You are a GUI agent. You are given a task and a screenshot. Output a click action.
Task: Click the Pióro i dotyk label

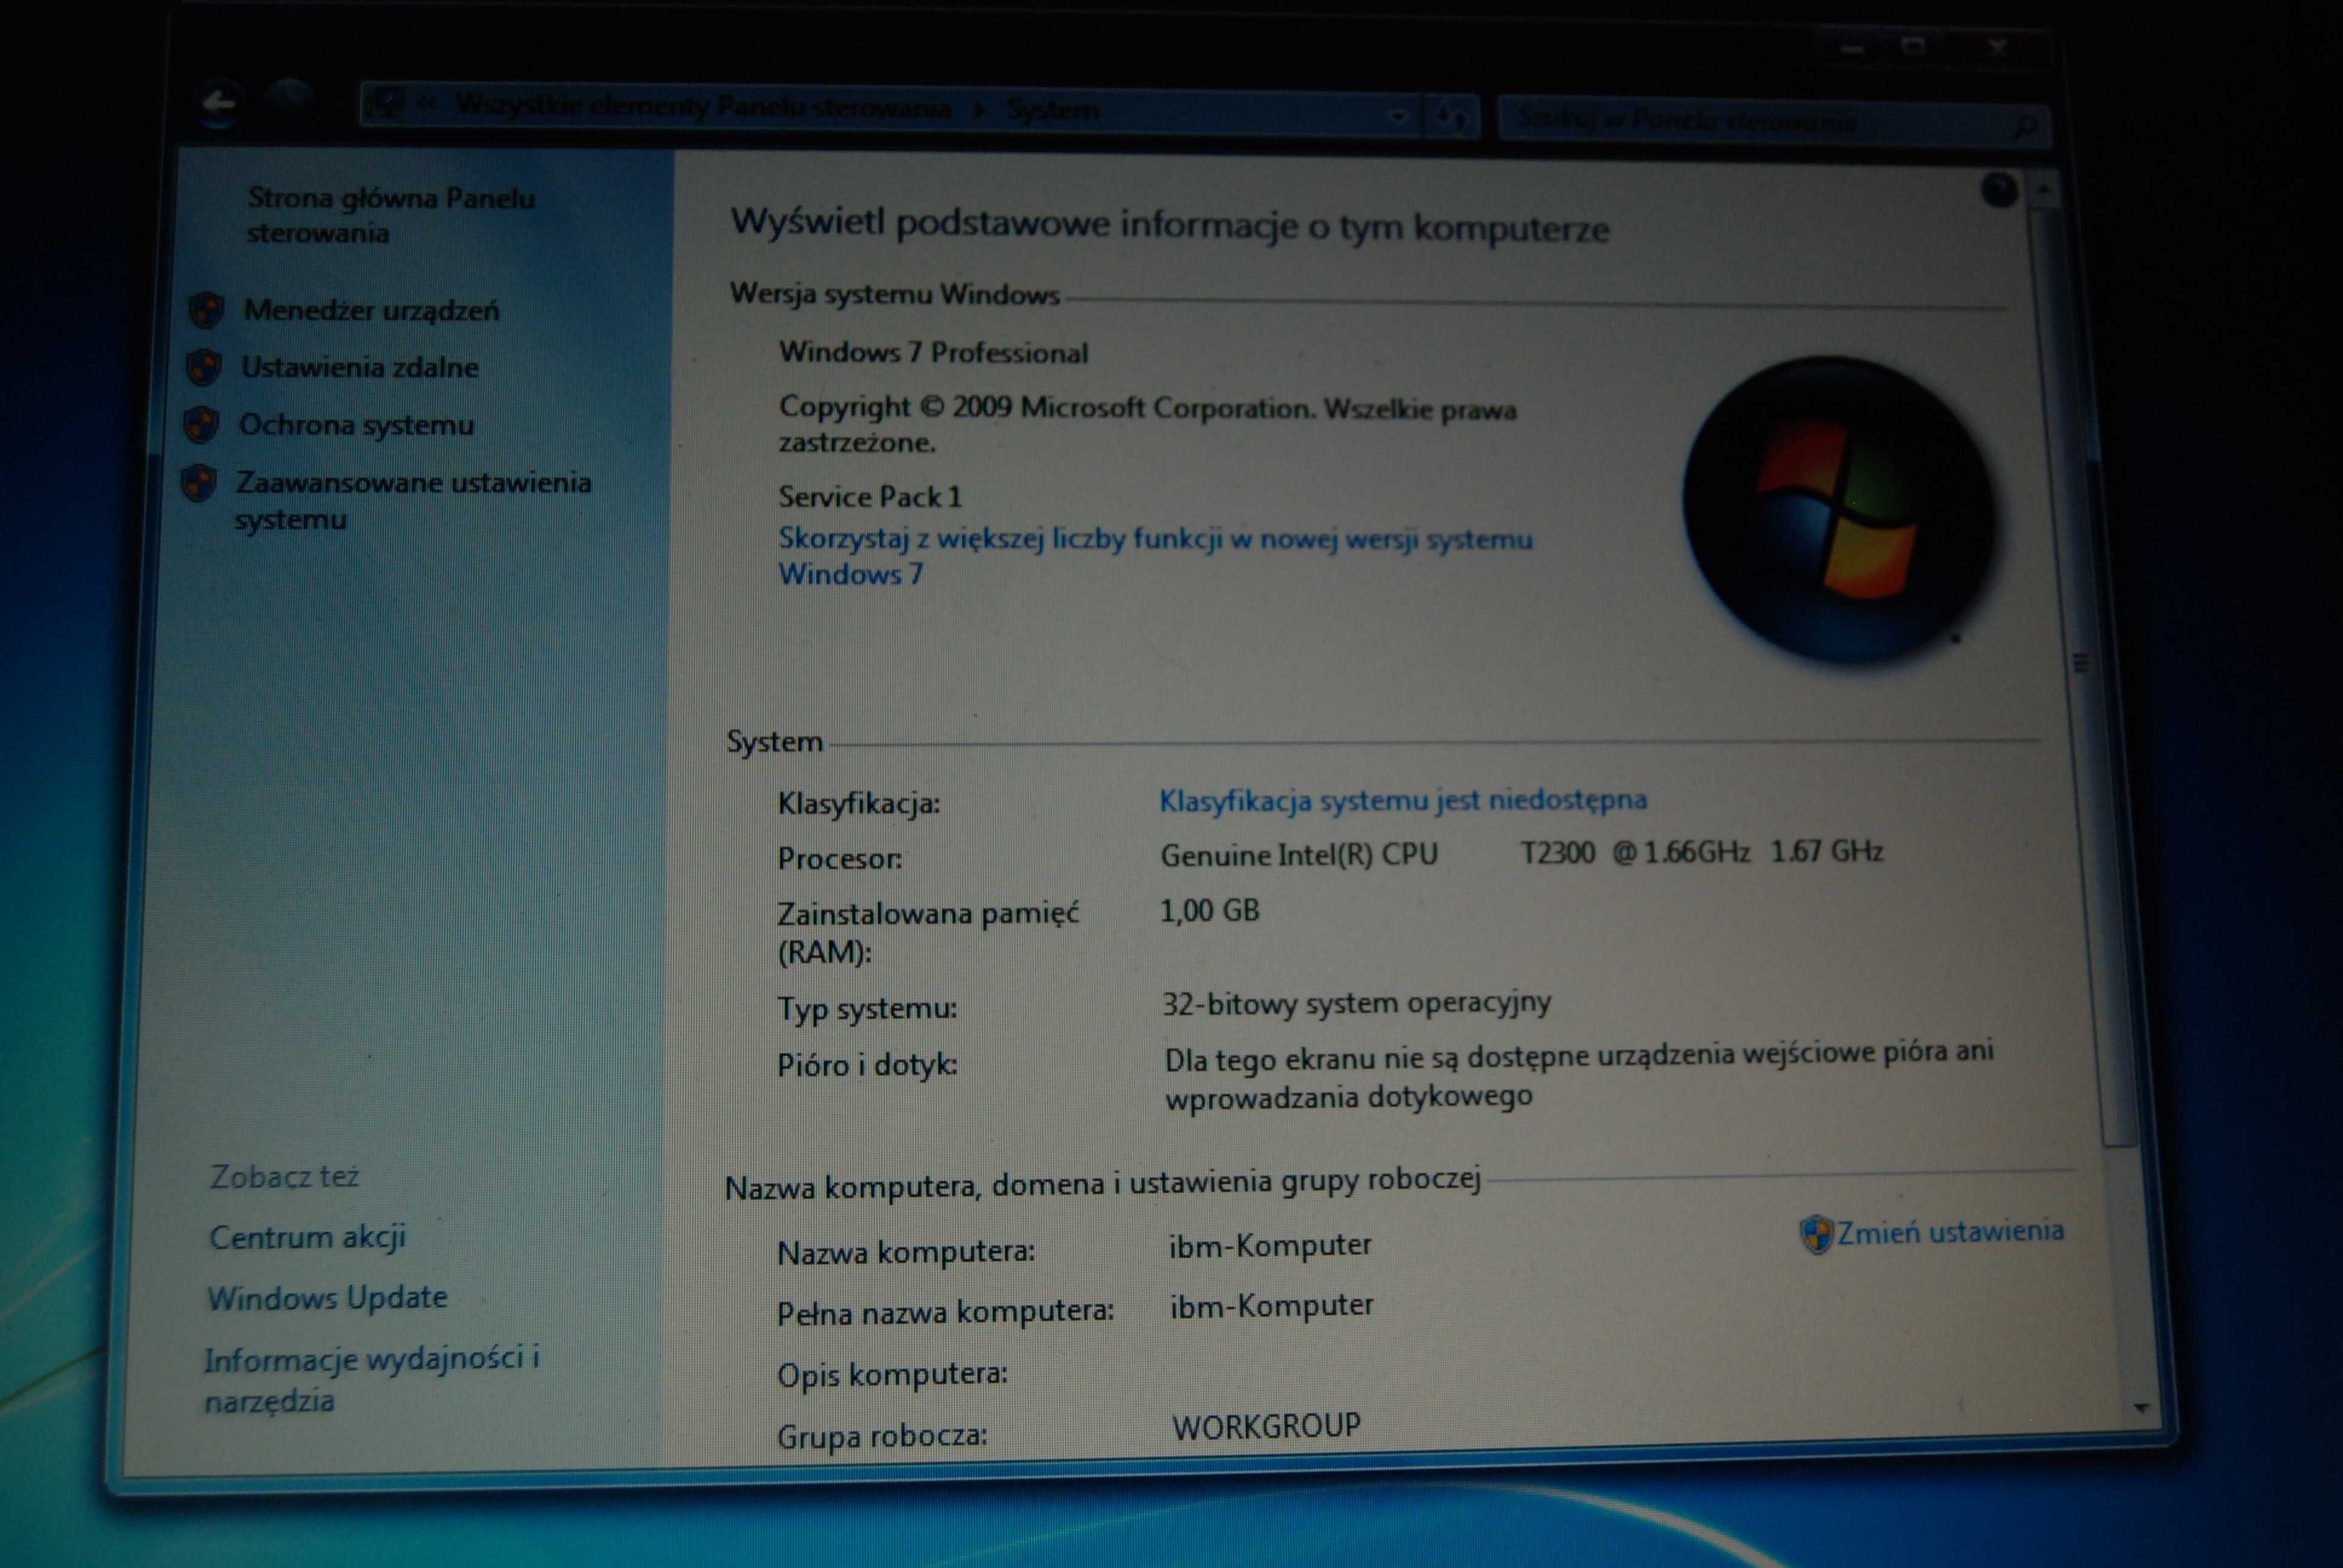[867, 1065]
